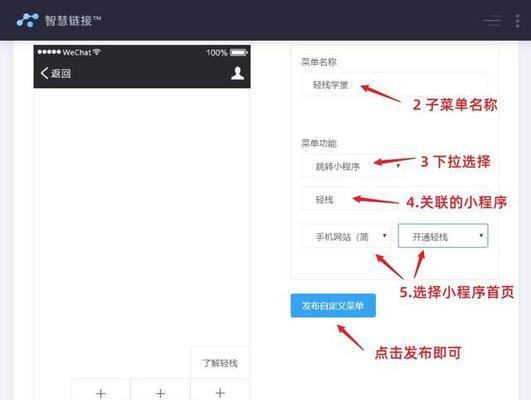Click the 智慧链接 logo icon
531x400 pixels.
click(x=27, y=20)
